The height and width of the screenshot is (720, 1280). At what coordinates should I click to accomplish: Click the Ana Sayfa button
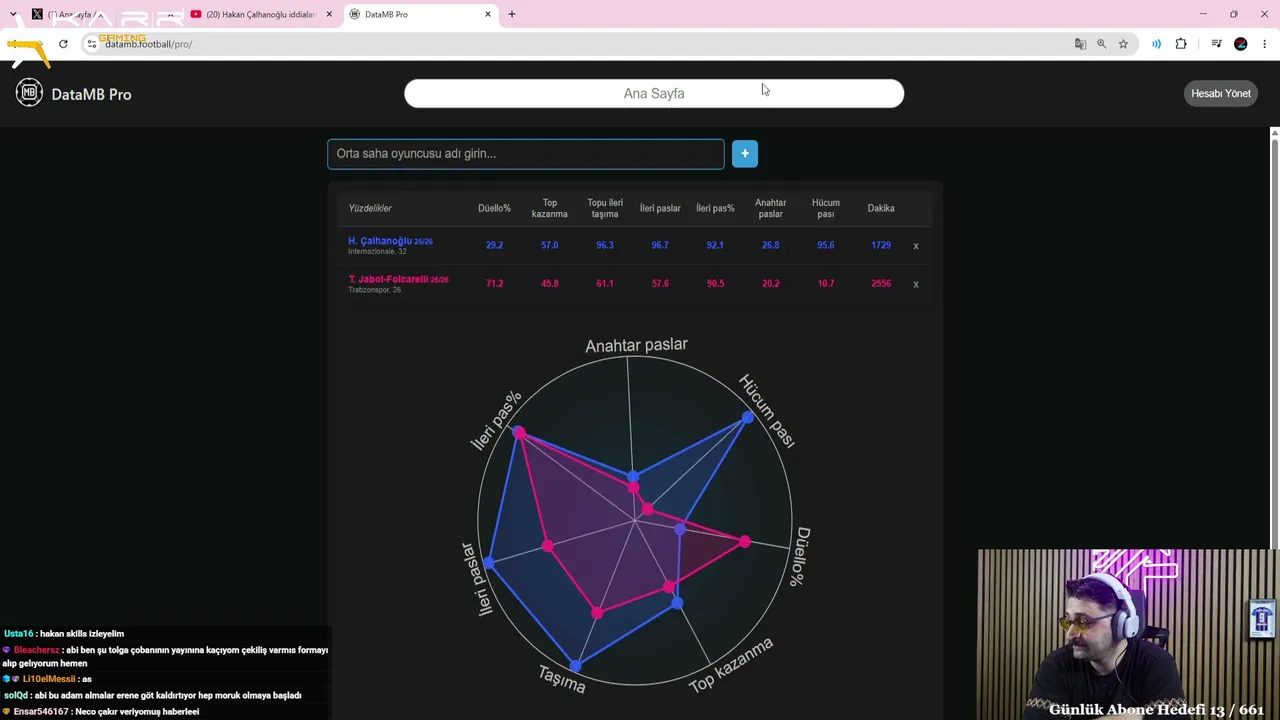pos(654,93)
